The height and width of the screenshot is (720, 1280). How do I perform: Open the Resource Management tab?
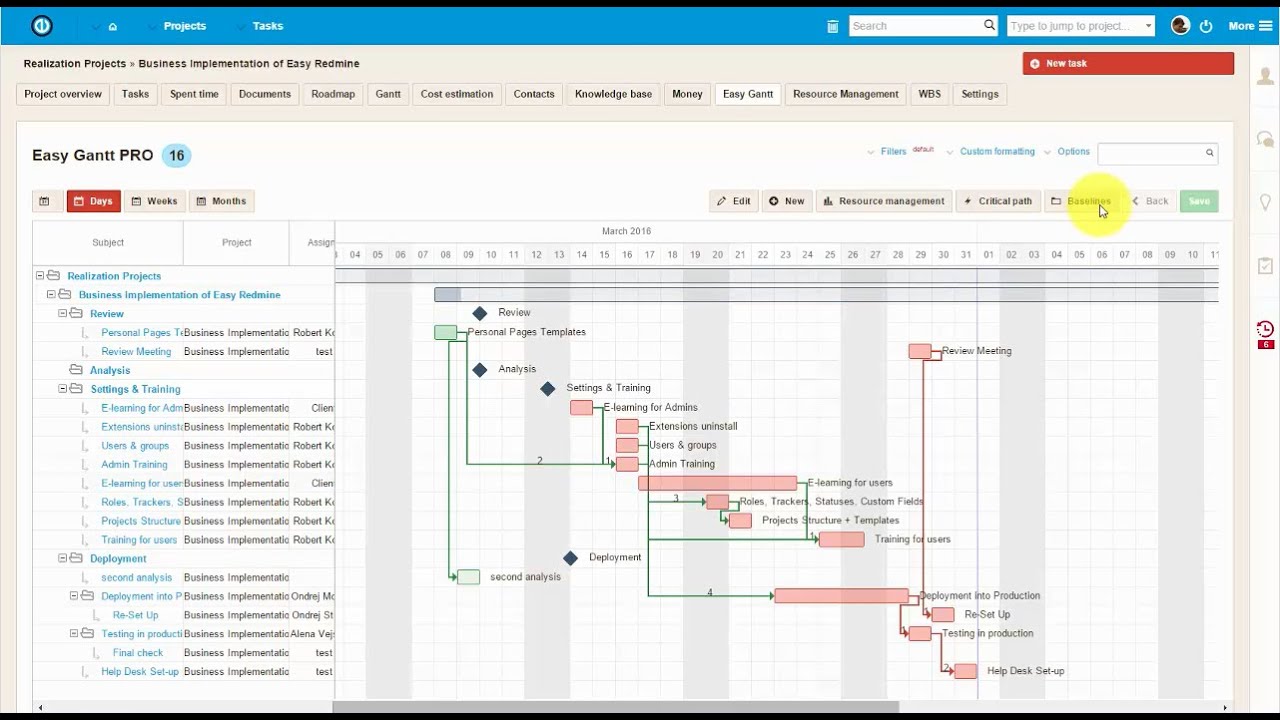point(846,94)
